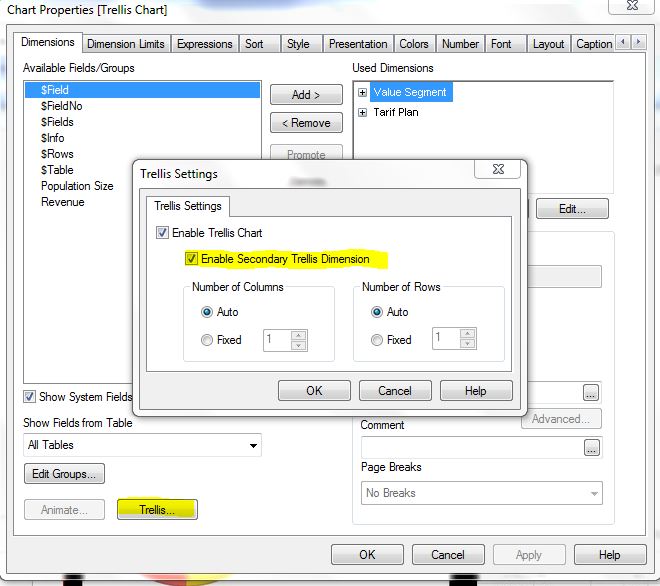
Task: Open the Comment ellipsis editor button
Action: [591, 447]
